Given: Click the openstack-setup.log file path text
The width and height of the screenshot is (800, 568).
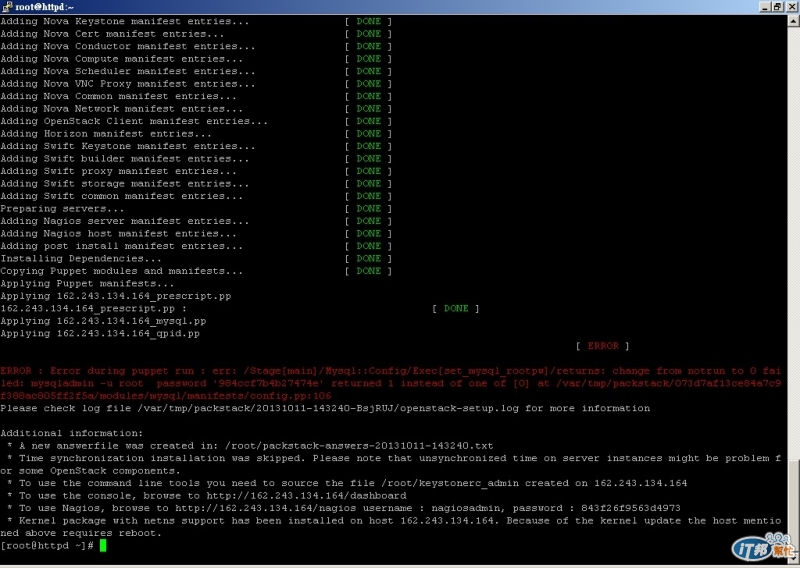Looking at the screenshot, I should coord(328,408).
